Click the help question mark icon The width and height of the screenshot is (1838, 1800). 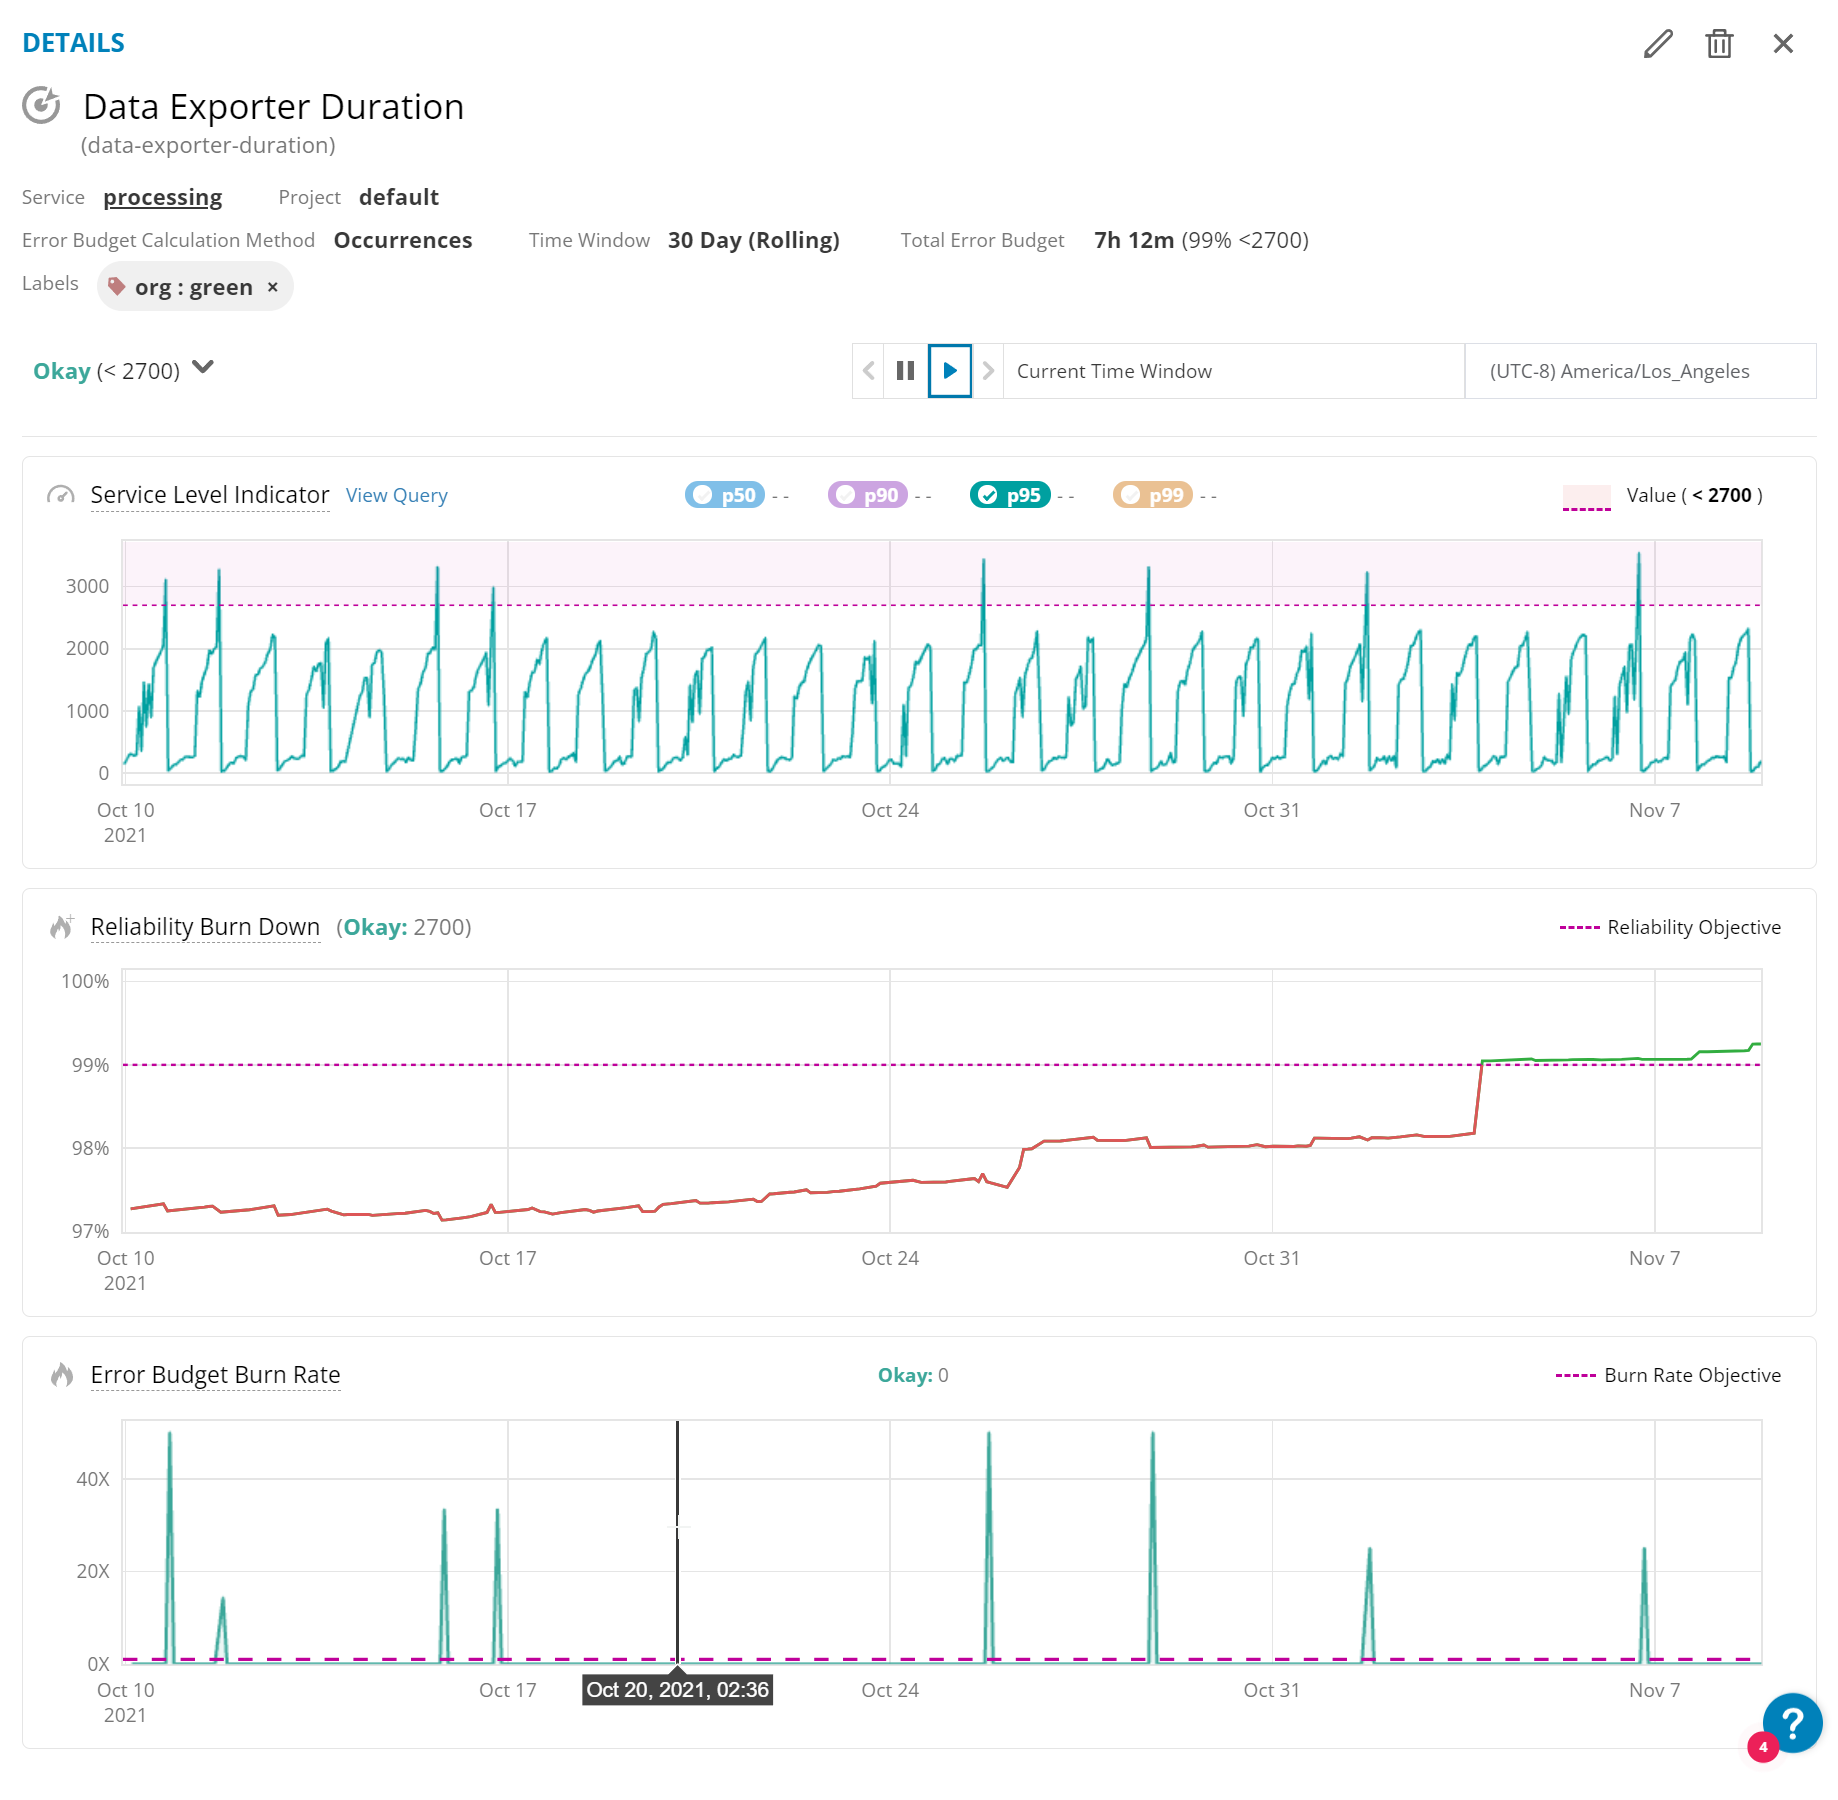click(1792, 1722)
